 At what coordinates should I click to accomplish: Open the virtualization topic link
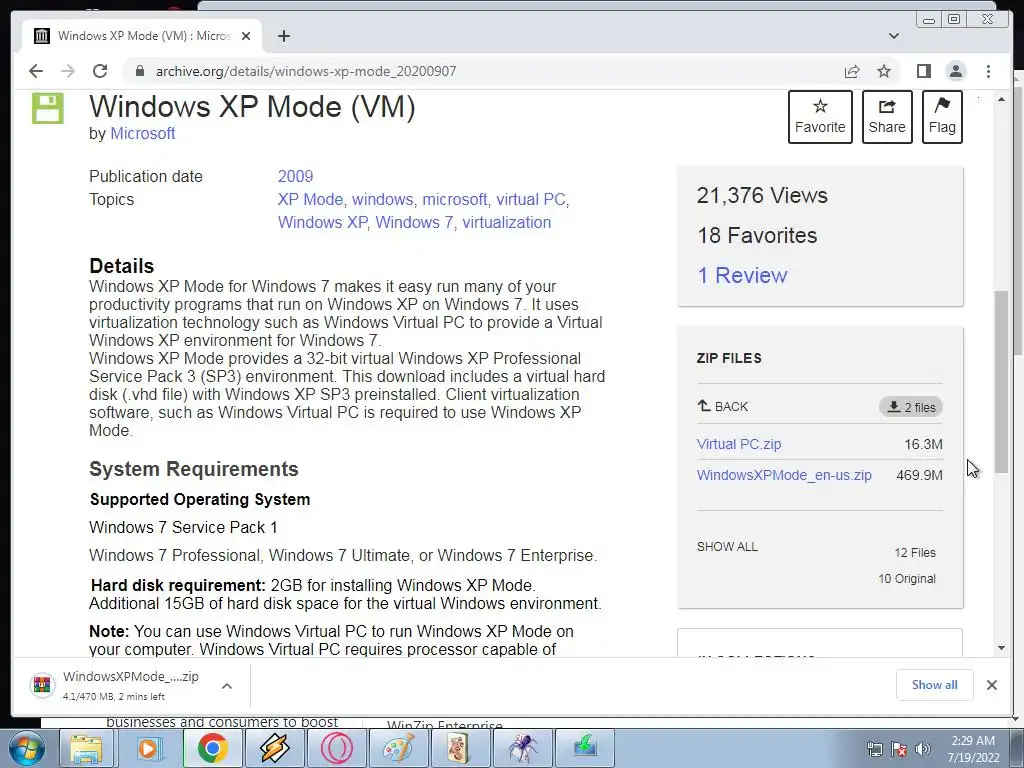tap(506, 223)
